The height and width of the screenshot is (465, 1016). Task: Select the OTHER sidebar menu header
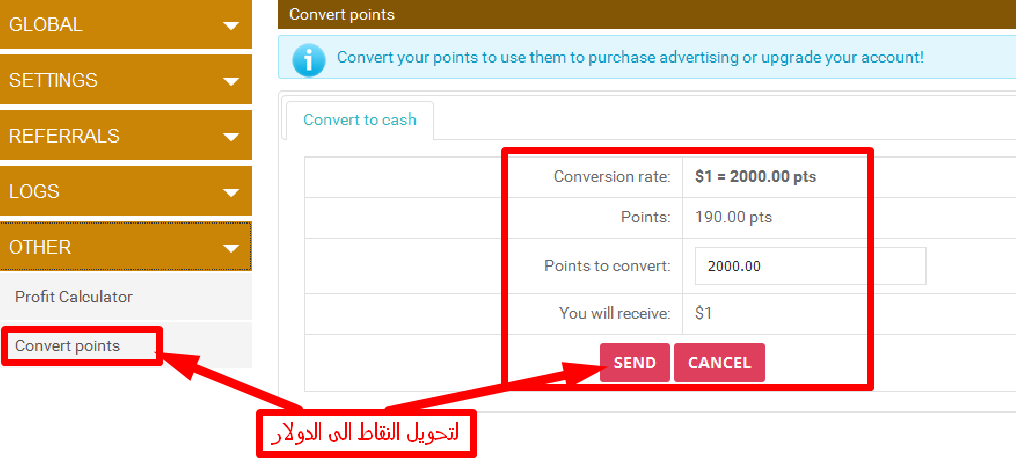(126, 247)
